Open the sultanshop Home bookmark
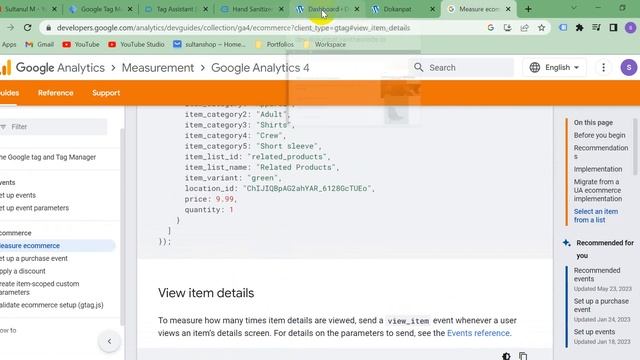Image resolution: width=640 pixels, height=360 pixels. point(209,44)
